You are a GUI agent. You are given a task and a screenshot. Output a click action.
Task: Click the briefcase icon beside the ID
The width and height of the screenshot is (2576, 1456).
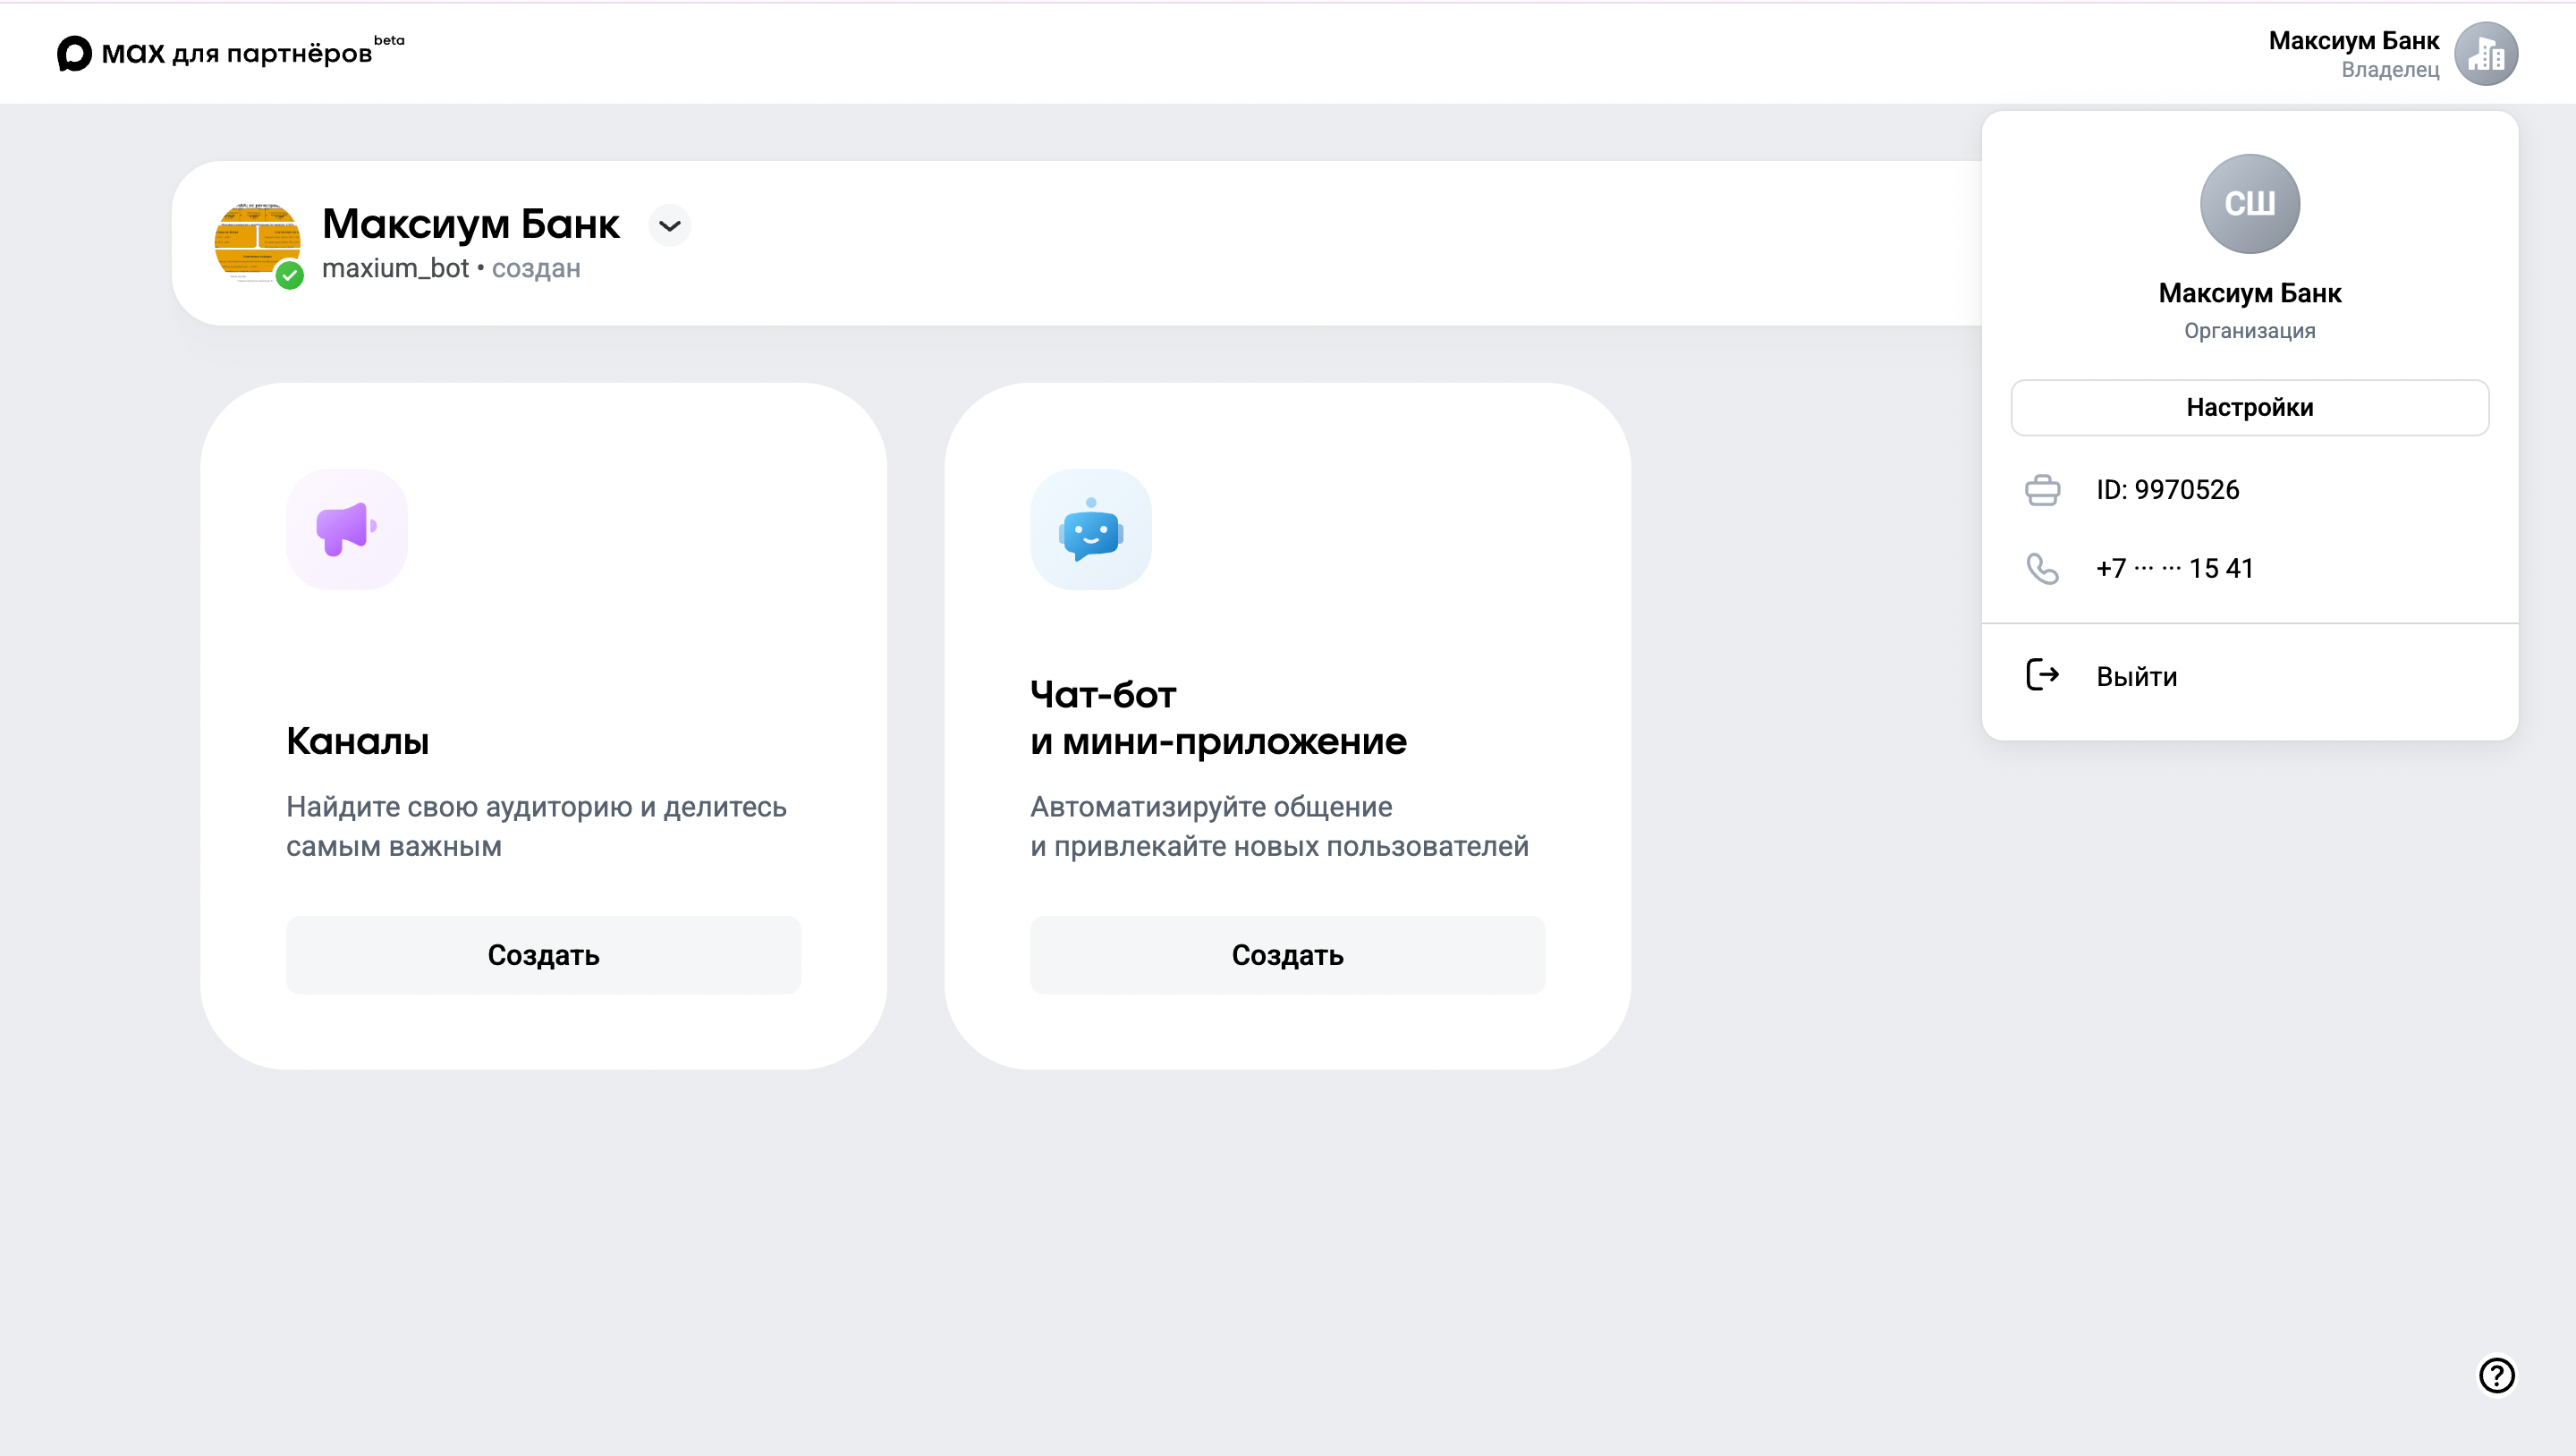[x=2042, y=490]
